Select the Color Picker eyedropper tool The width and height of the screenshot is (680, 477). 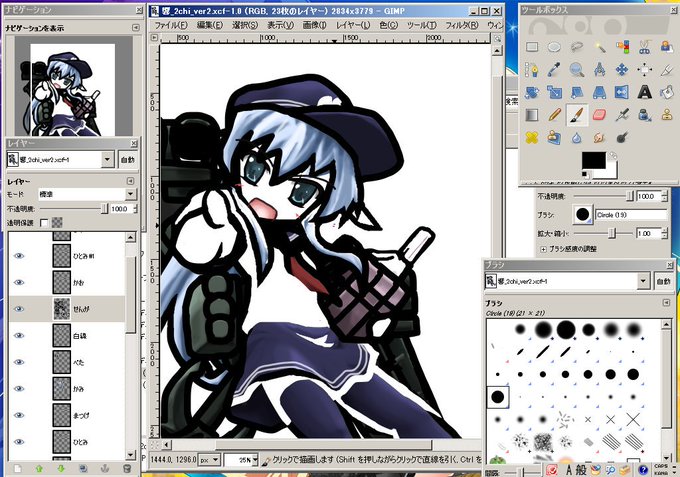tap(554, 69)
